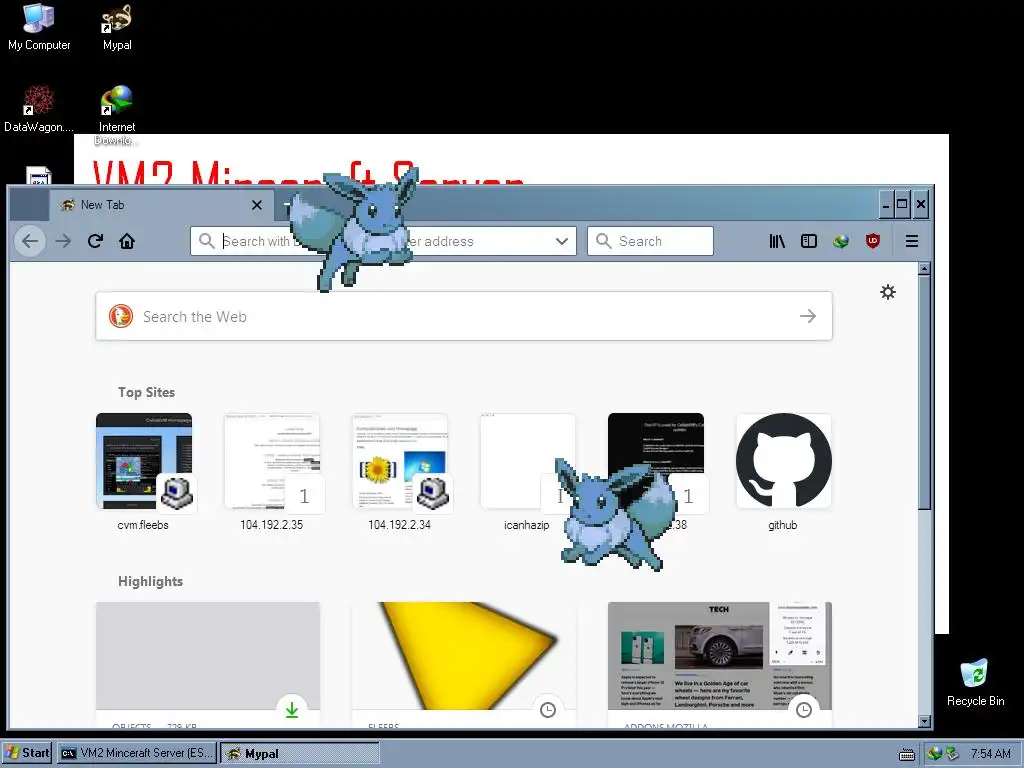Click the Mypal taskbar button
This screenshot has width=1024, height=768.
tap(300, 753)
